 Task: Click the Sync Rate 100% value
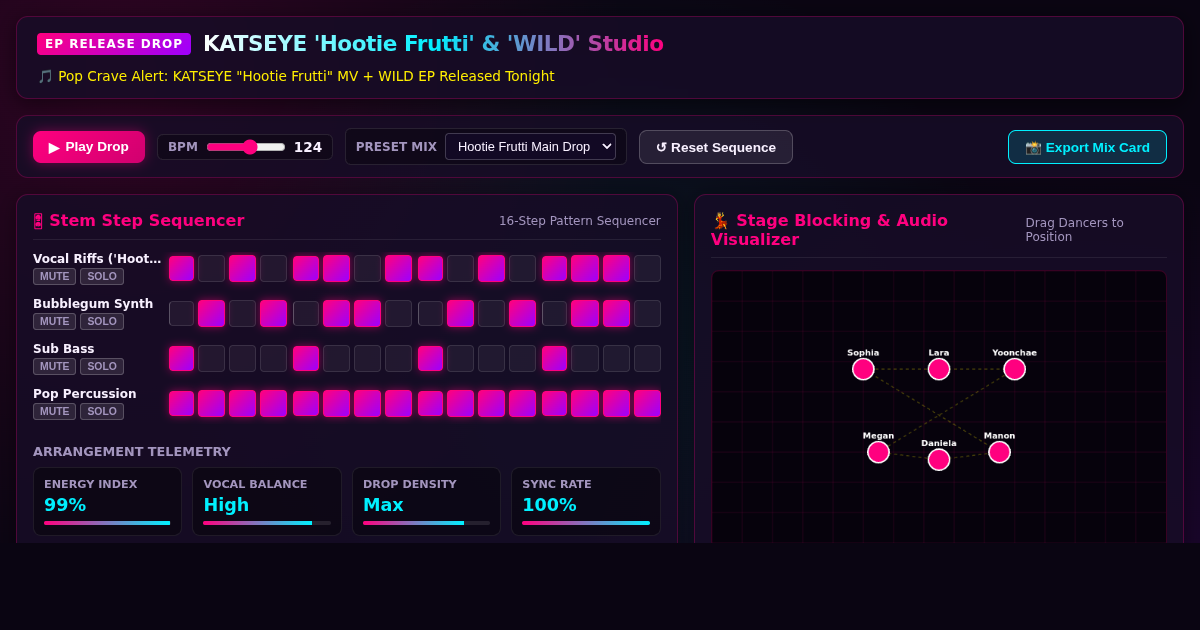pos(549,505)
